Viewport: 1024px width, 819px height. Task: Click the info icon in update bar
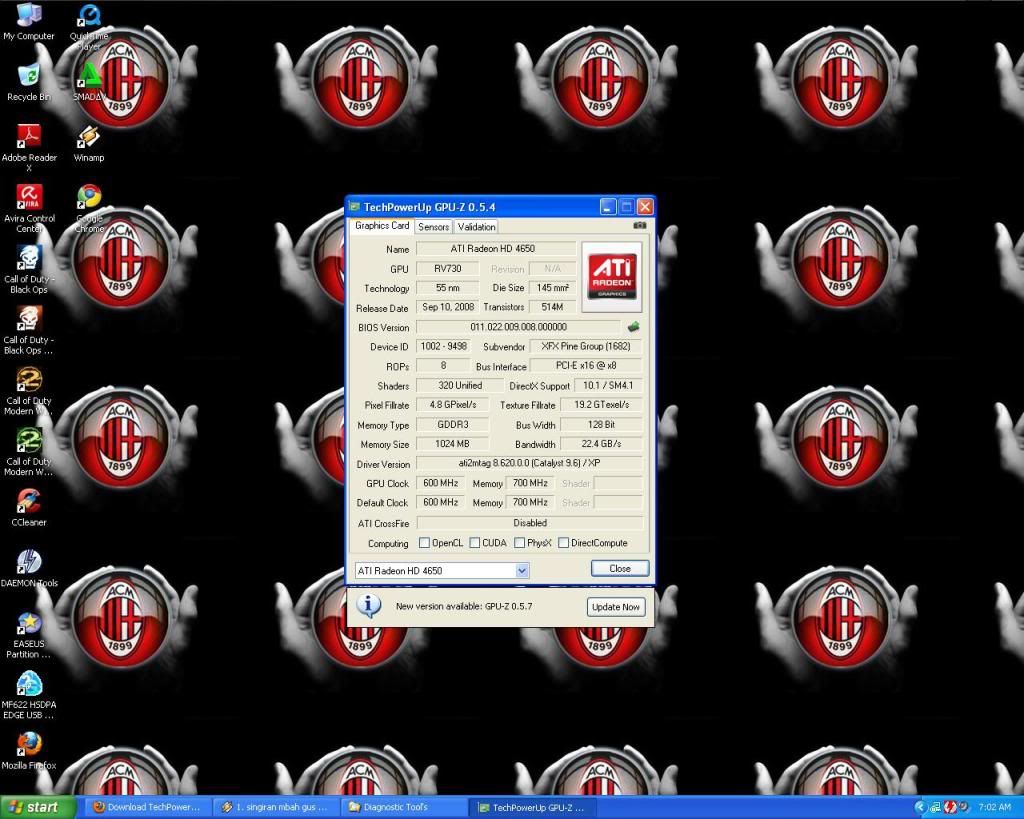368,605
